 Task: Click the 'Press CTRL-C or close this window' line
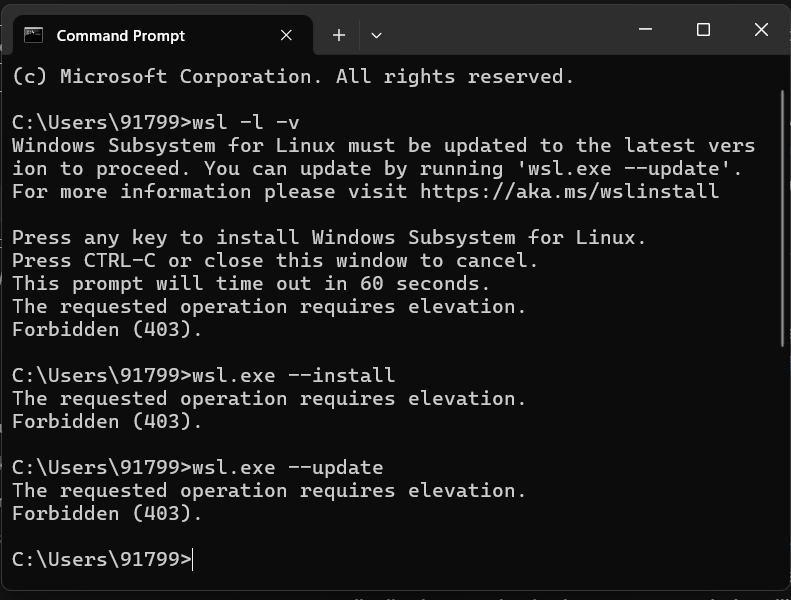275,261
